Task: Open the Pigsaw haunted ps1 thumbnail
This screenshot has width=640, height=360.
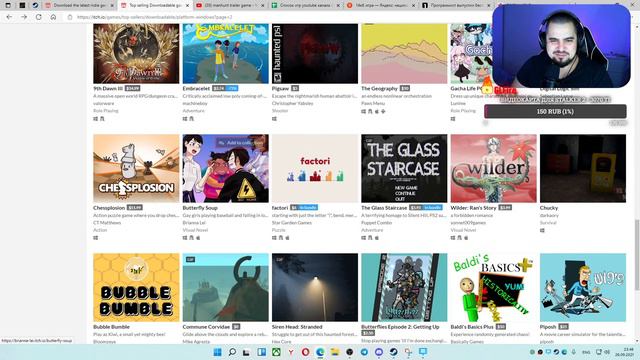Action: click(315, 53)
